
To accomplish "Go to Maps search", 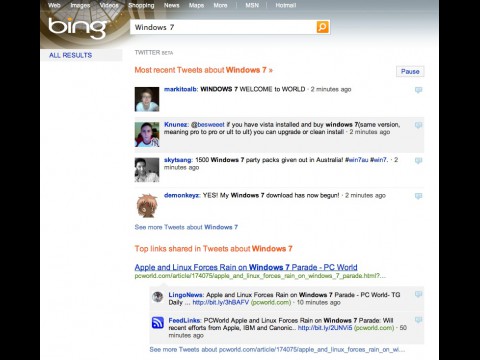I will click(x=196, y=5).
